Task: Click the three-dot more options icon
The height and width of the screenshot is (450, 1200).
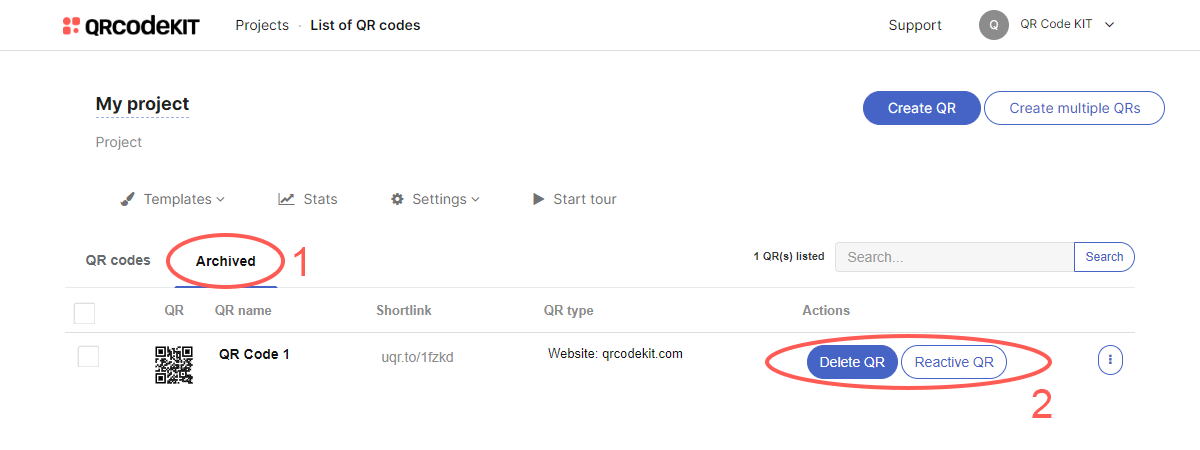Action: (1110, 360)
